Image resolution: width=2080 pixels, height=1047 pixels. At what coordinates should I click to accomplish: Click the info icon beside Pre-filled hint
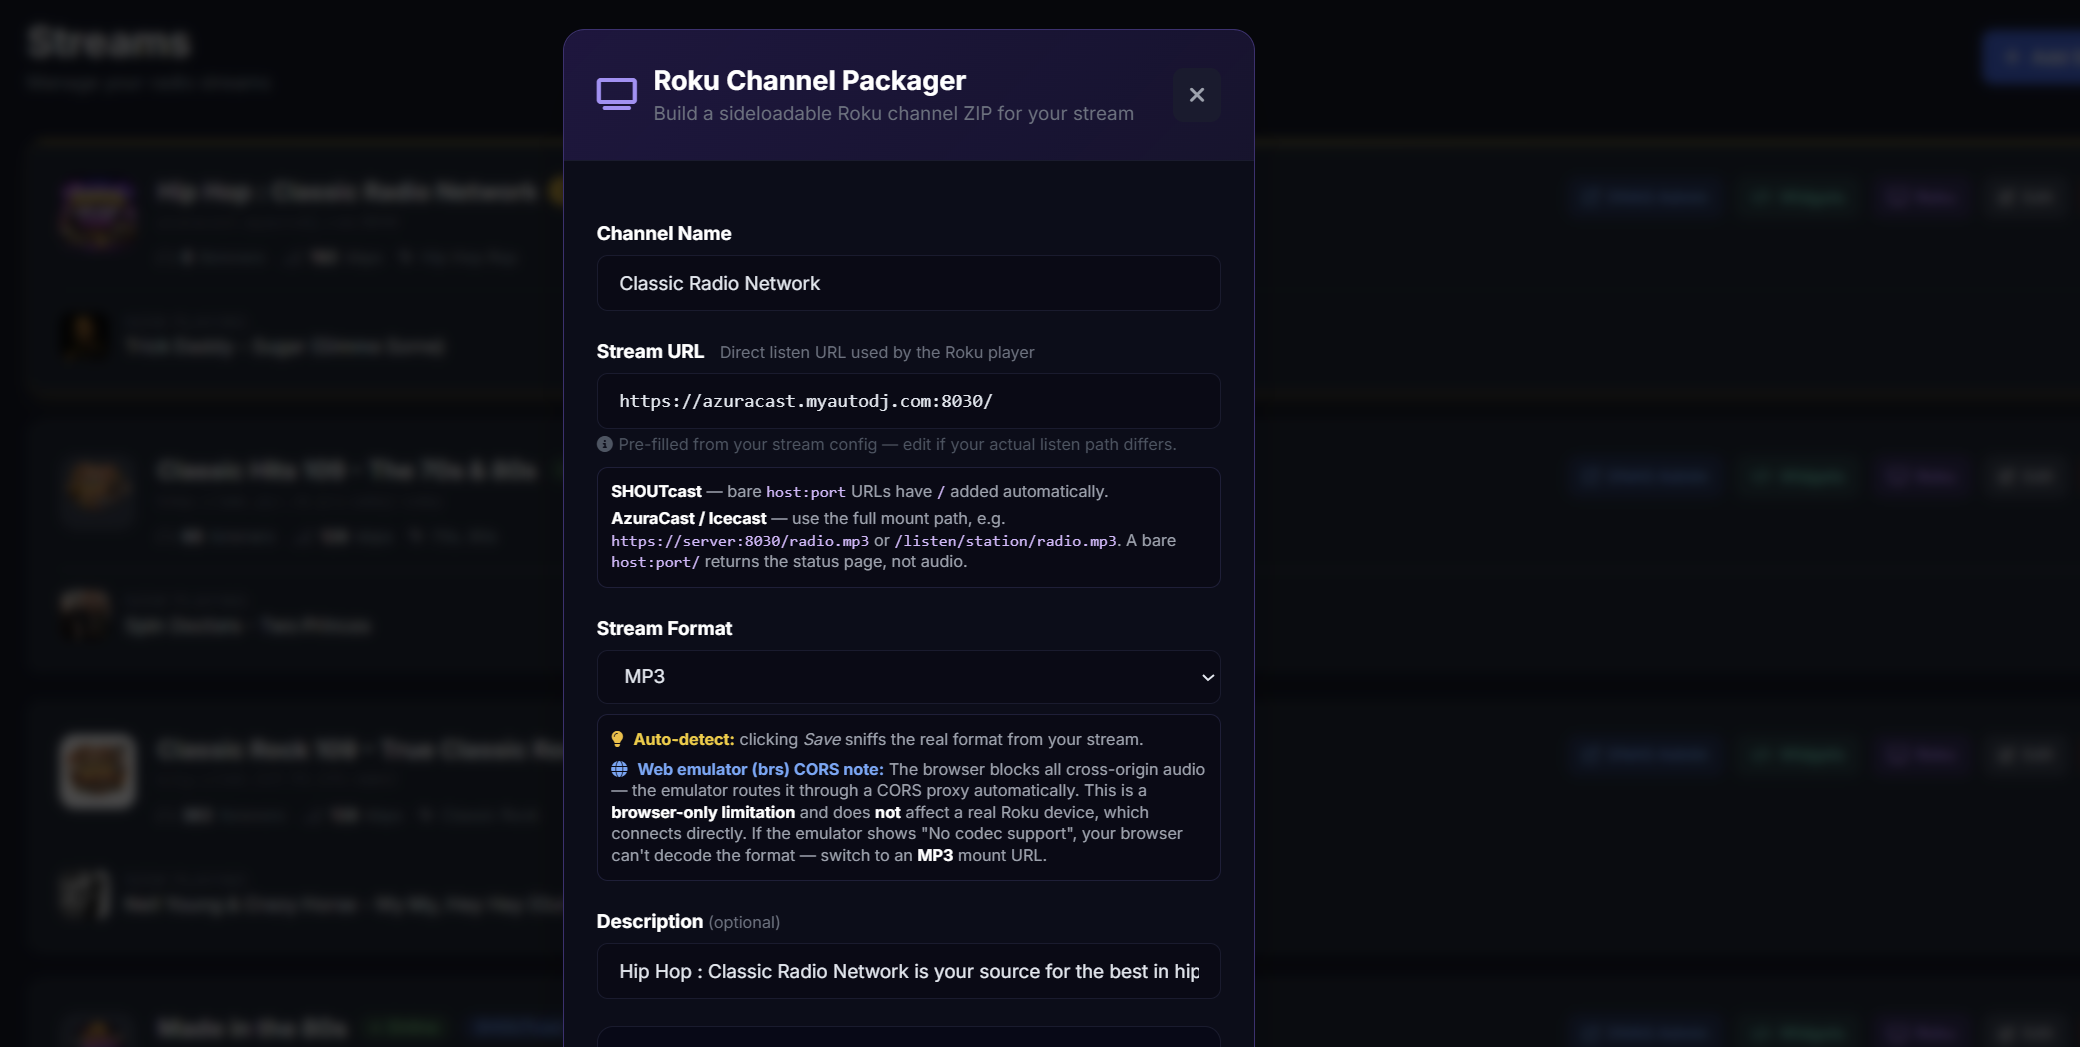coord(605,444)
